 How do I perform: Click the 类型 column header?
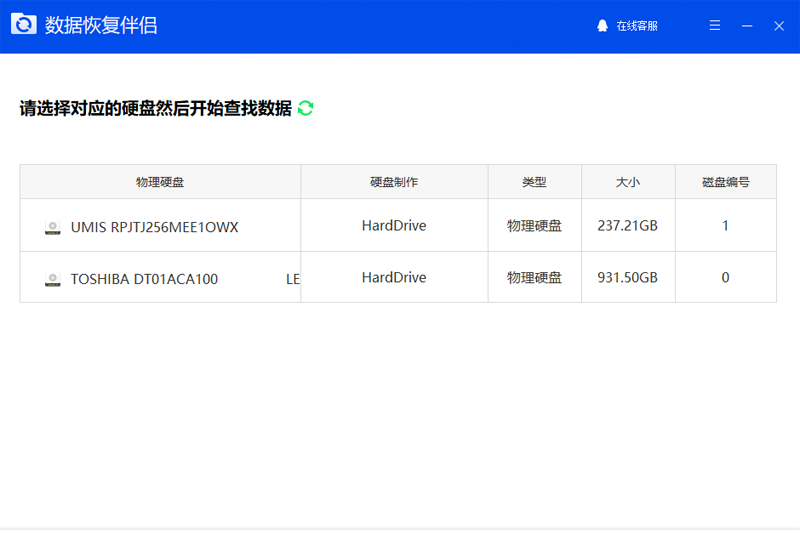click(534, 182)
